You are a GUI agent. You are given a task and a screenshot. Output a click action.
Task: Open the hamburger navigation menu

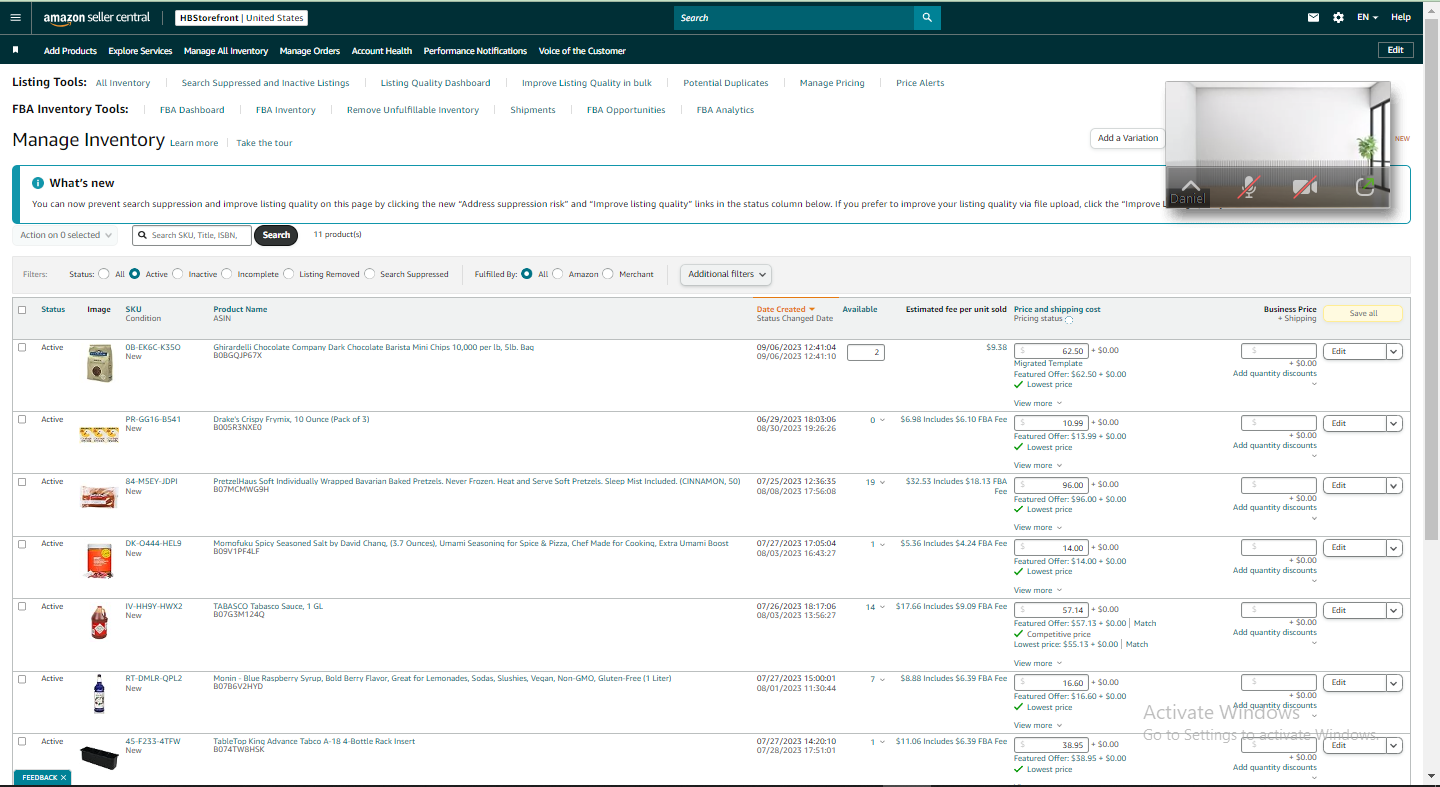[x=15, y=17]
